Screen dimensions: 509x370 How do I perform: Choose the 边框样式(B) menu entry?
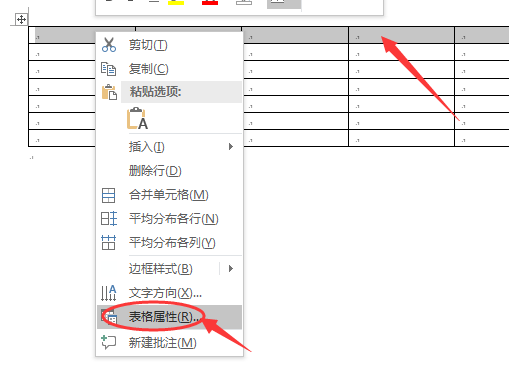tap(161, 269)
